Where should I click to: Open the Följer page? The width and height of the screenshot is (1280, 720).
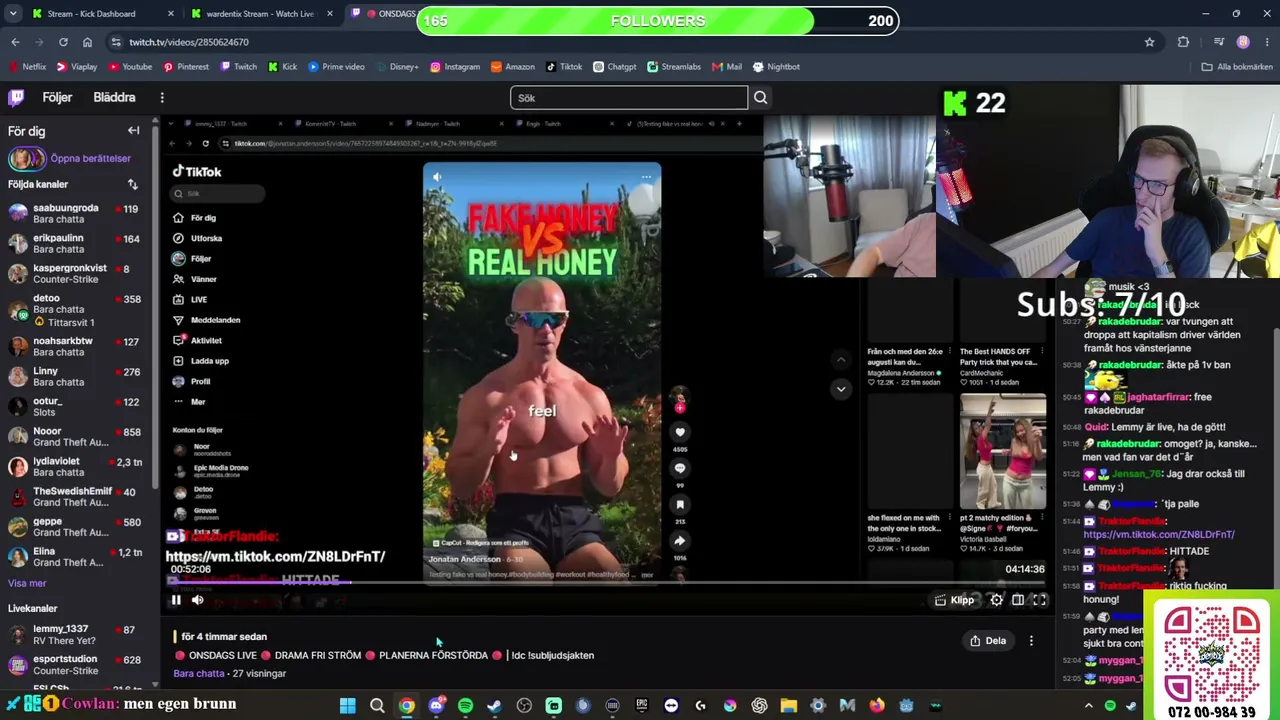[57, 97]
